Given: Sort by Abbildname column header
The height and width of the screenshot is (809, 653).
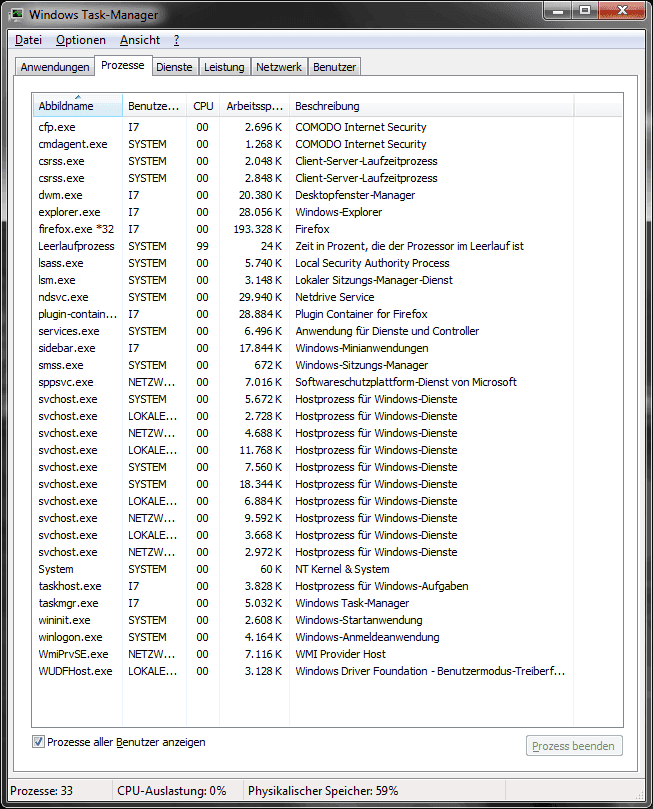Looking at the screenshot, I should pos(77,106).
